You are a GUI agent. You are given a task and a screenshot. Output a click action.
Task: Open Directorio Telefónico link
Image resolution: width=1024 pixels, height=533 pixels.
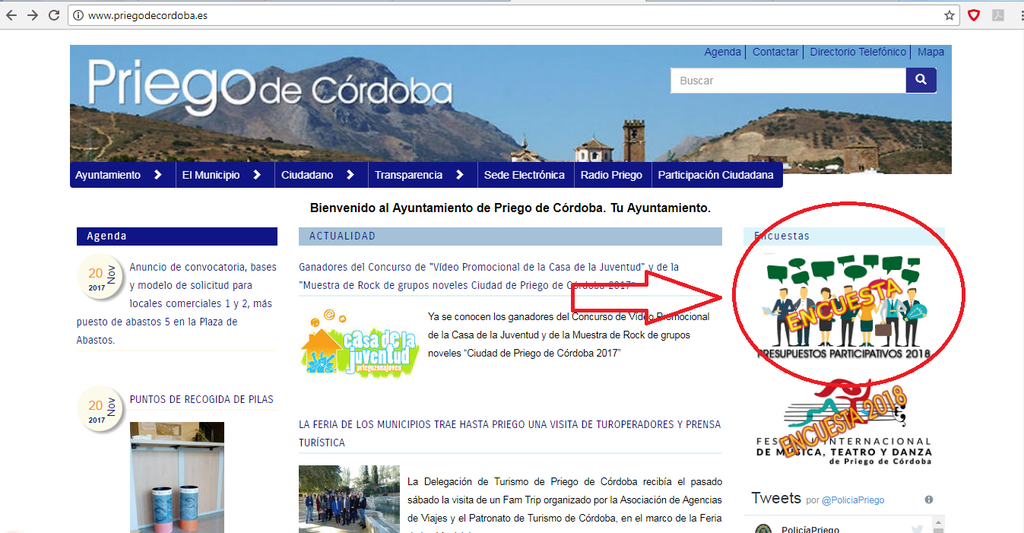[858, 52]
